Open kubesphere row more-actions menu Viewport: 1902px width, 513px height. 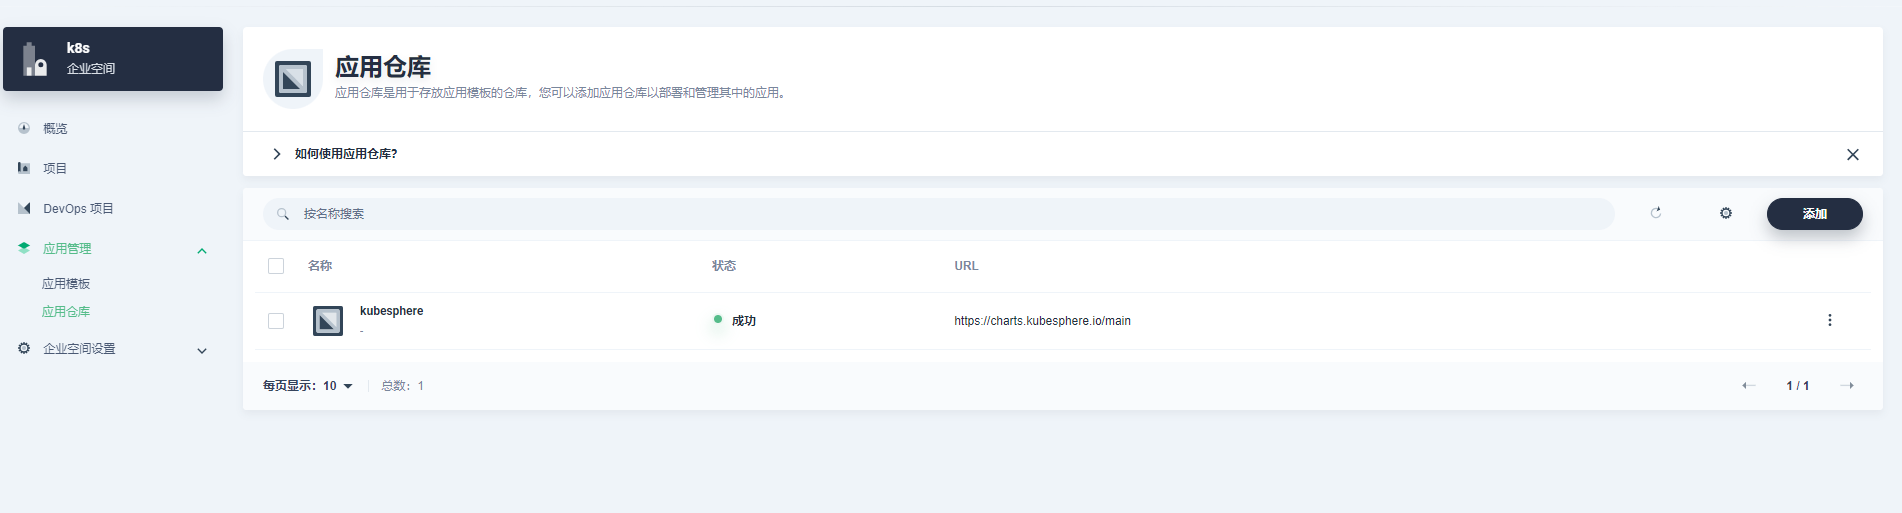click(x=1830, y=320)
